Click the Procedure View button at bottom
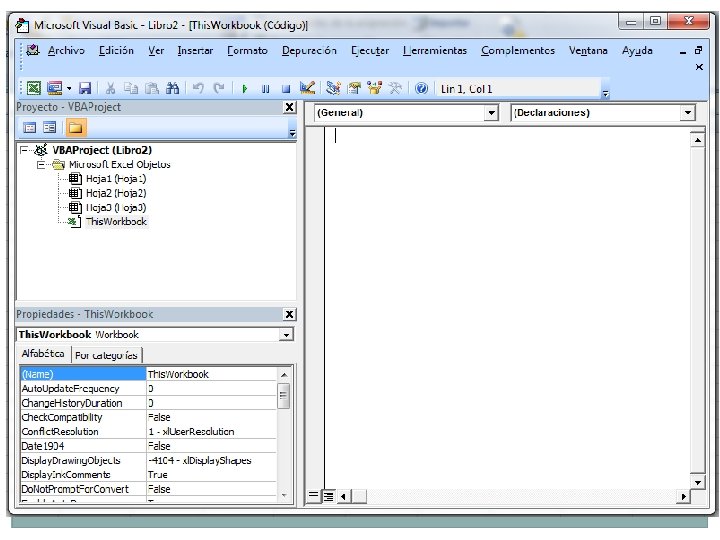Image resolution: width=720 pixels, height=540 pixels. (313, 496)
